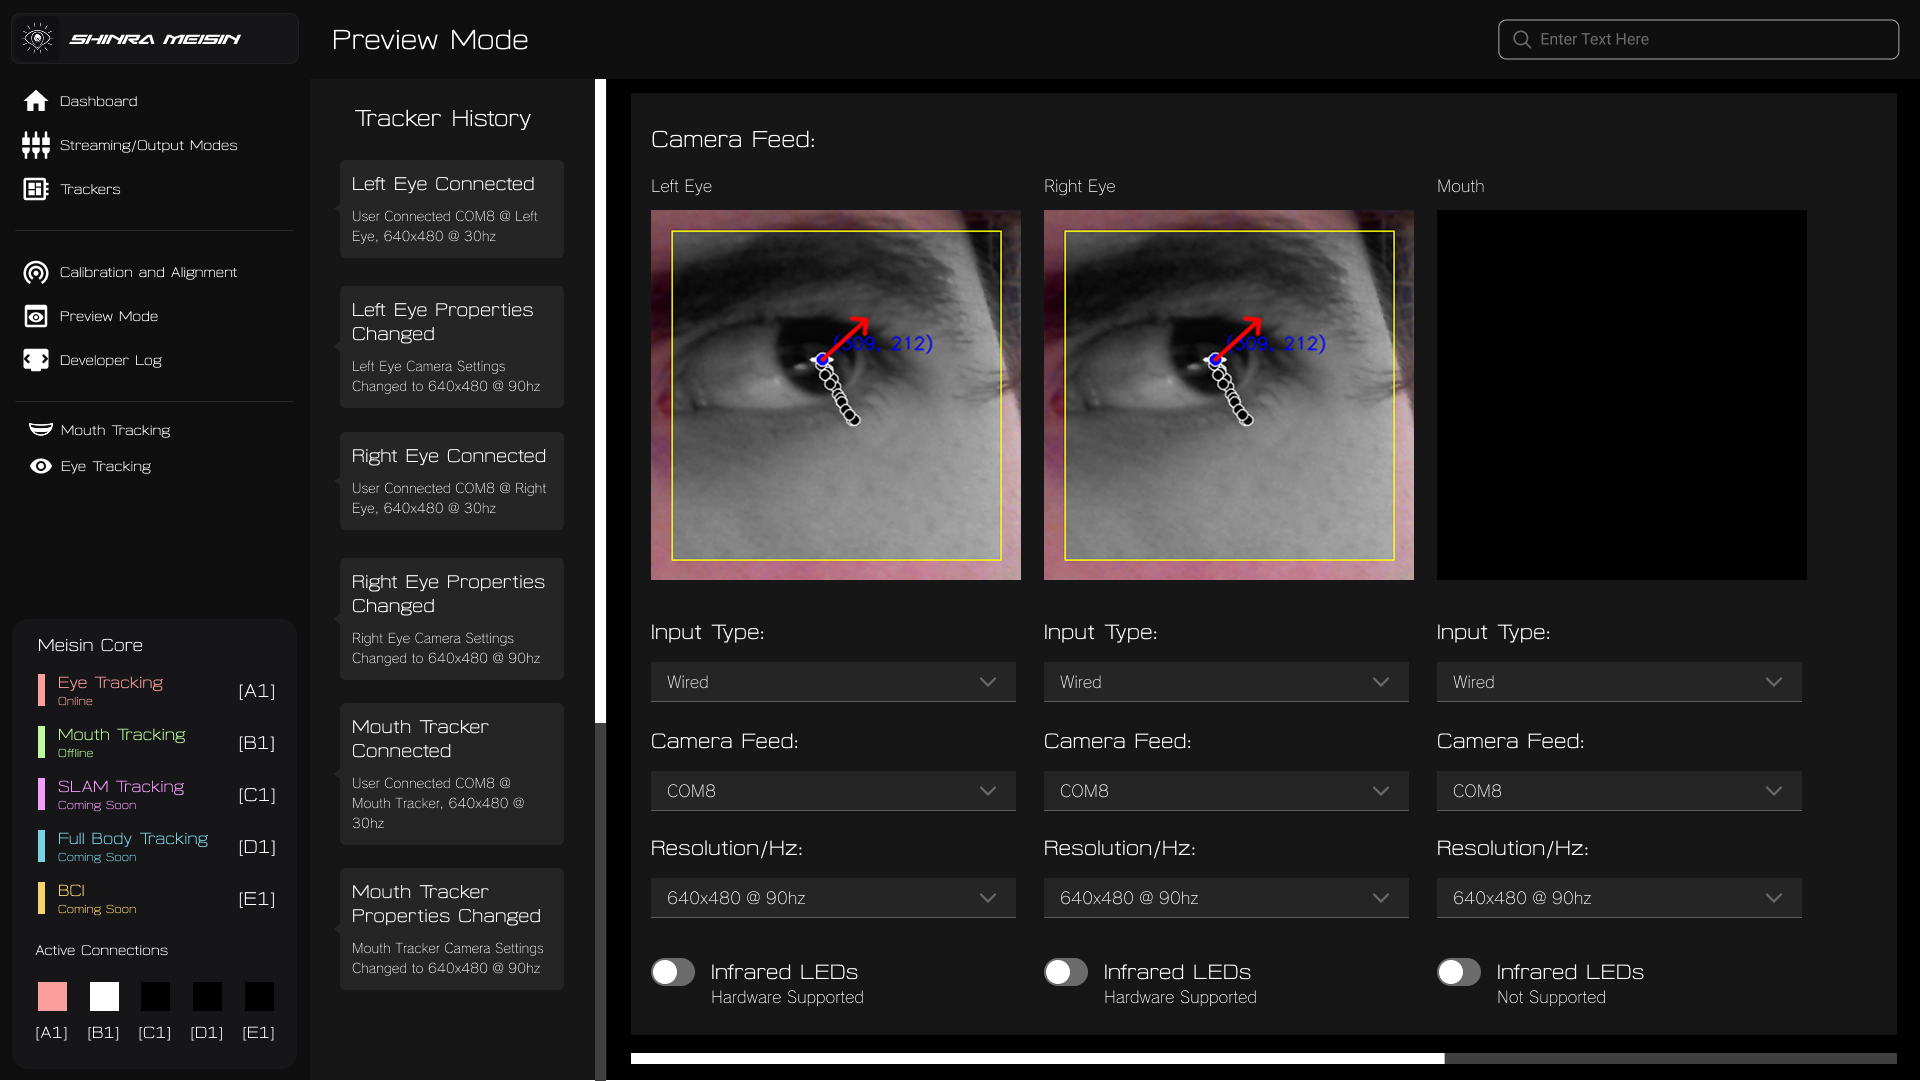1920x1081 pixels.
Task: Open Right Eye Input Type dropdown
Action: pyautogui.click(x=1226, y=682)
